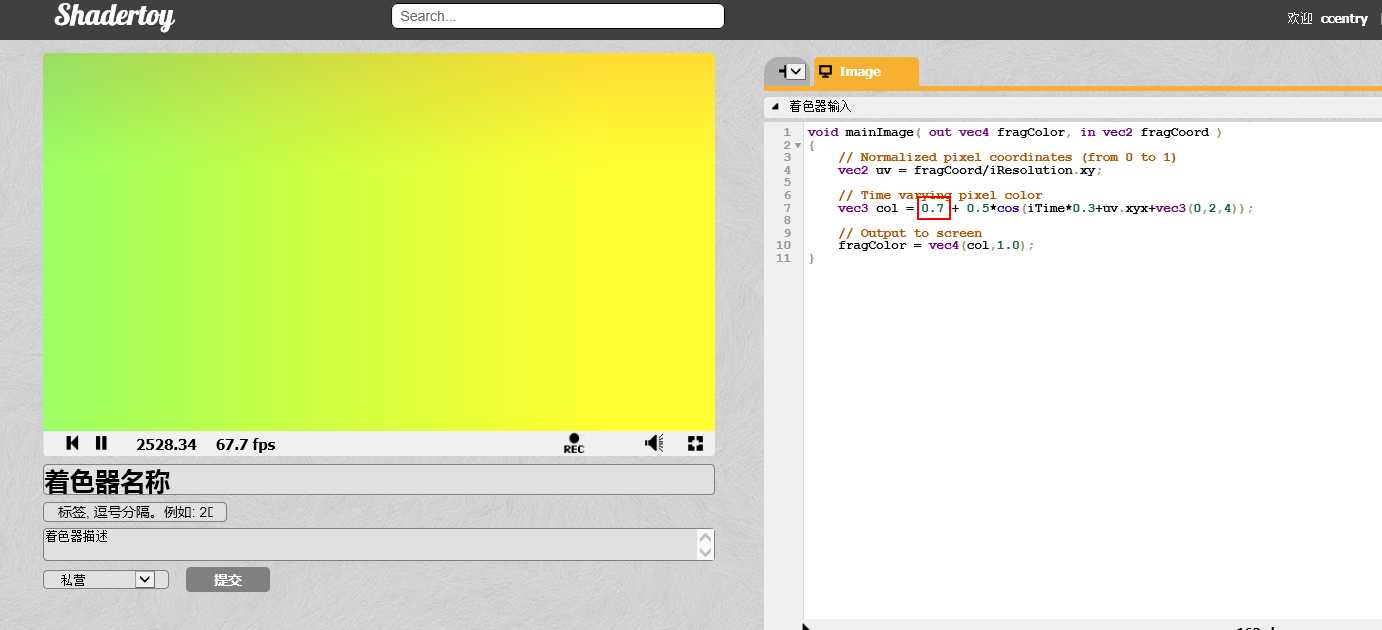Click the tags input field

(x=135, y=512)
